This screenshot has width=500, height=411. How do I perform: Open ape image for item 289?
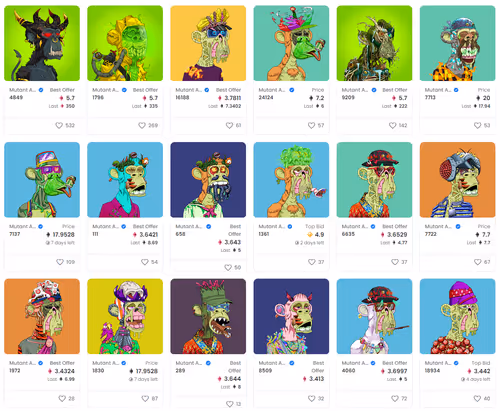click(208, 316)
